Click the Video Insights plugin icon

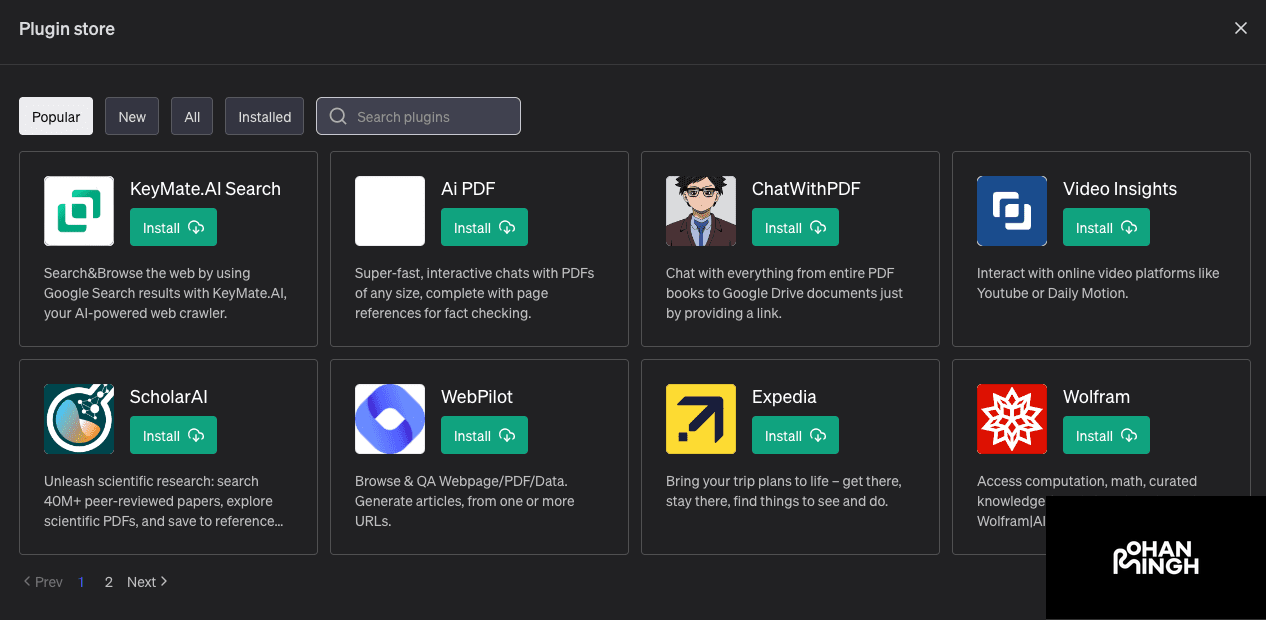pyautogui.click(x=1011, y=211)
